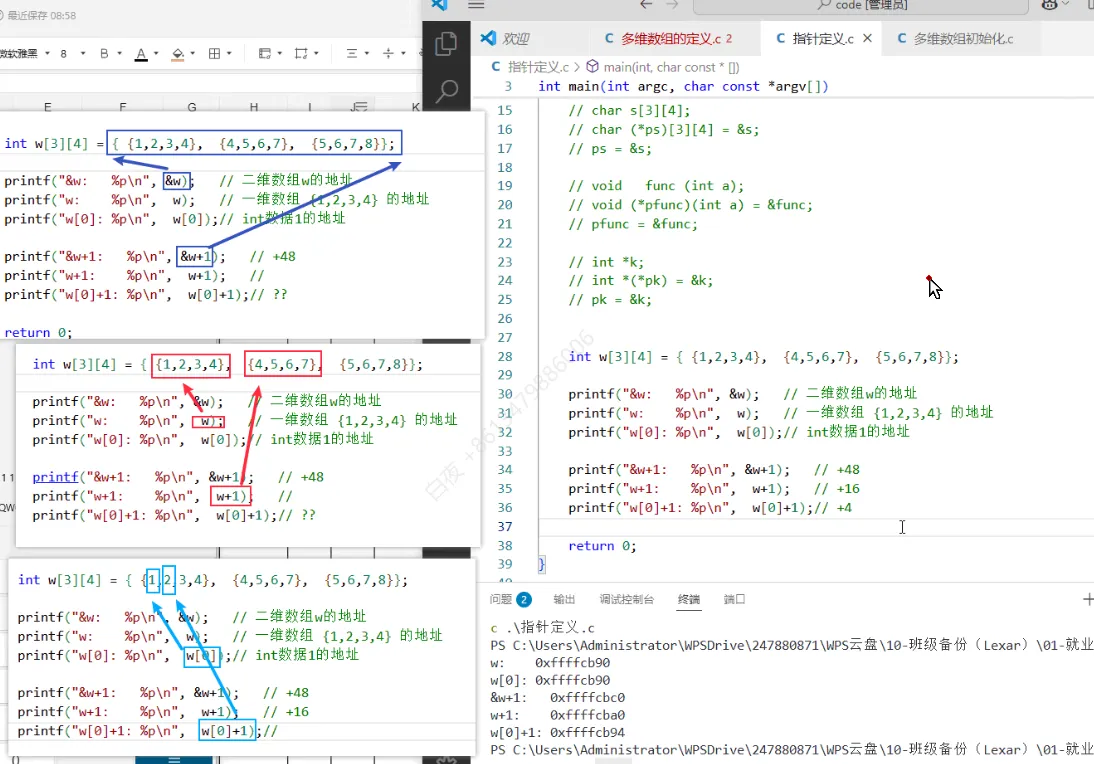Add a new terminal with plus icon

[x=1088, y=599]
